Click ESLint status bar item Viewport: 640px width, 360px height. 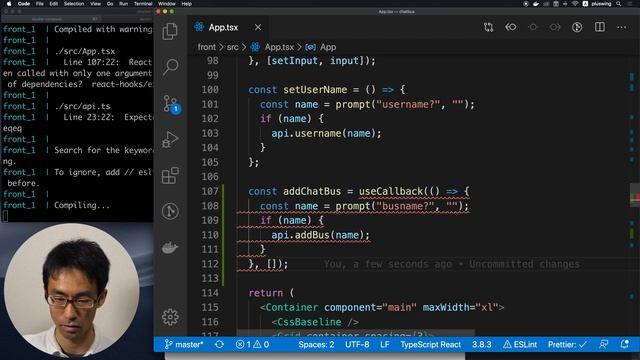(x=520, y=344)
